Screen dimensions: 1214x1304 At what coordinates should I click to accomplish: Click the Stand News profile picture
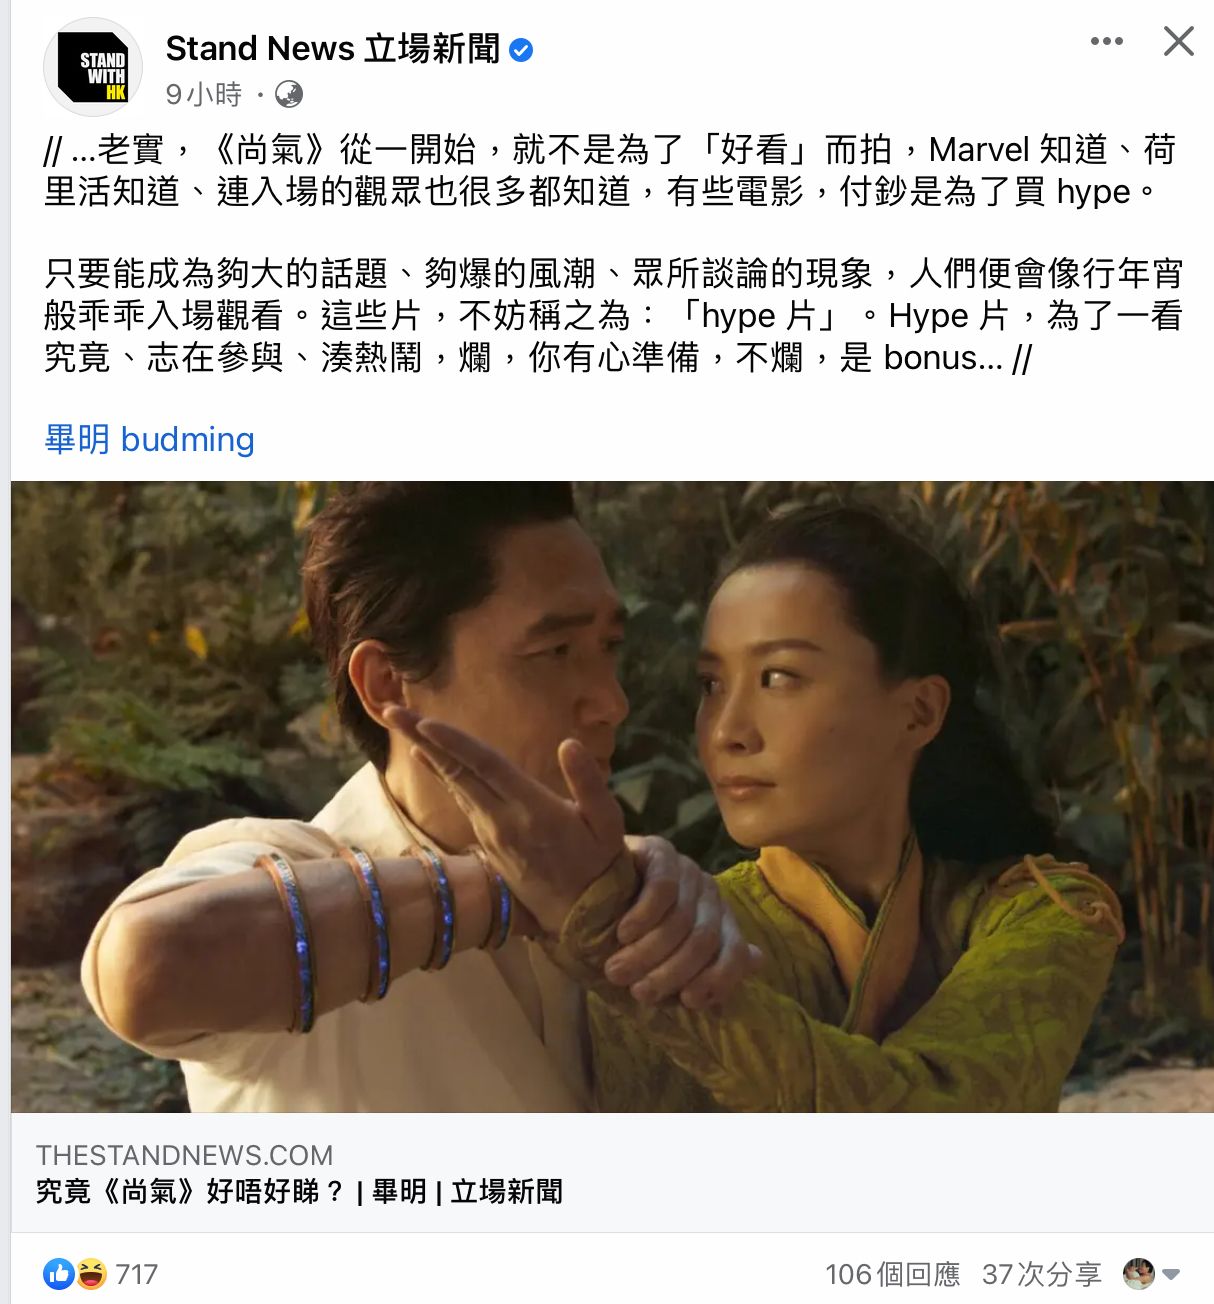point(92,67)
